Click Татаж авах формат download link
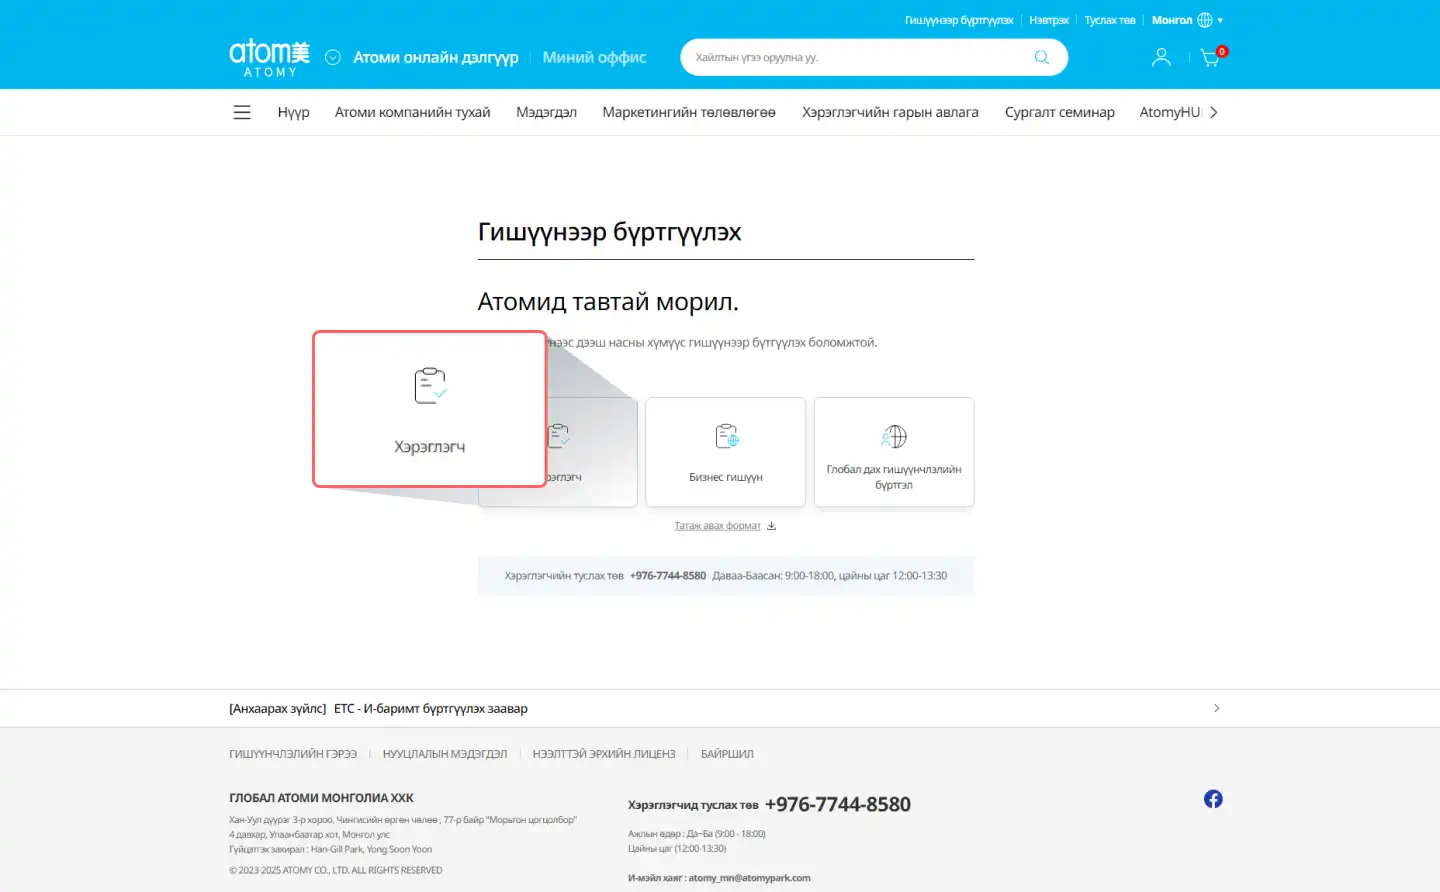Screen dimensions: 1440x892 pos(717,526)
